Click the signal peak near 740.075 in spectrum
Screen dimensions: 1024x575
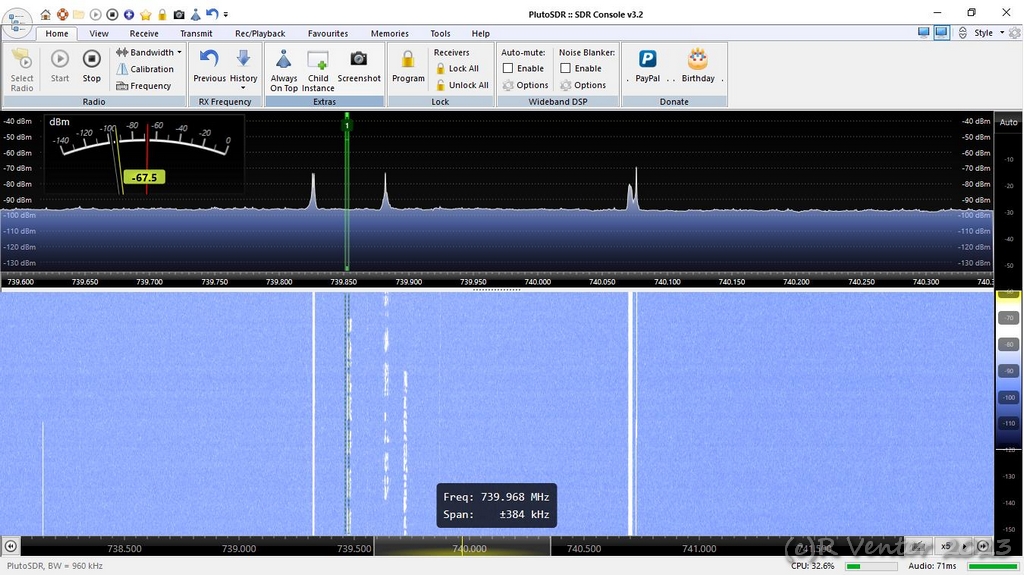[x=636, y=188]
